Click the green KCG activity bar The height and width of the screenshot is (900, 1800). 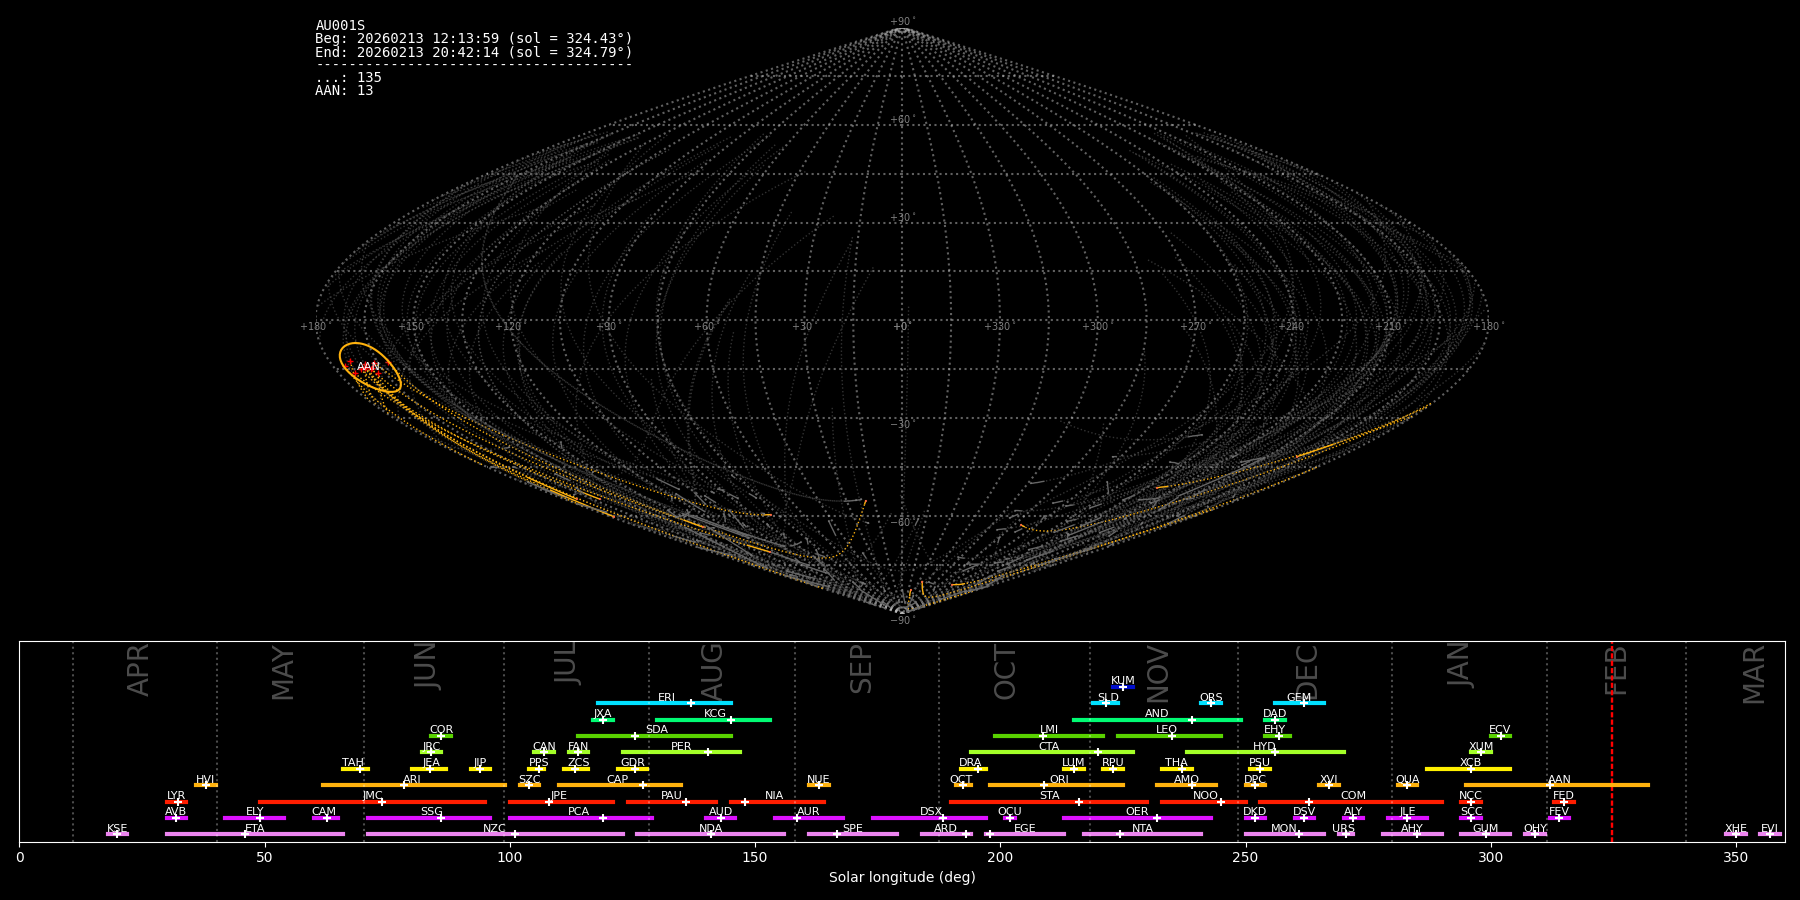click(713, 720)
